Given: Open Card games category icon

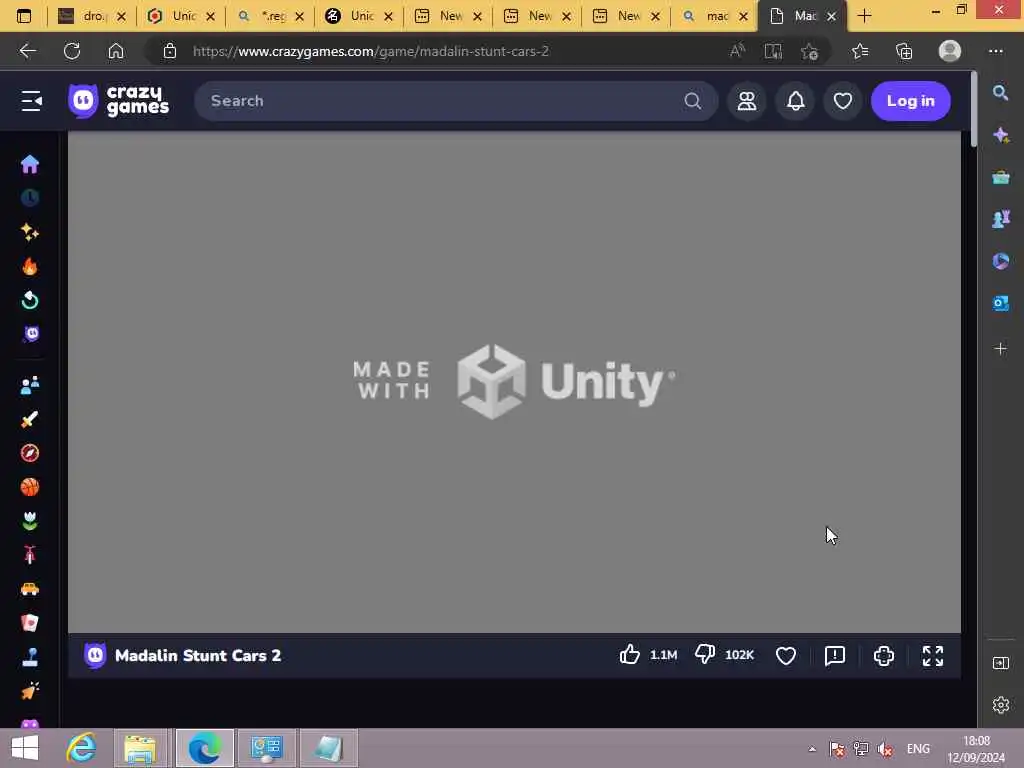Looking at the screenshot, I should (30, 622).
